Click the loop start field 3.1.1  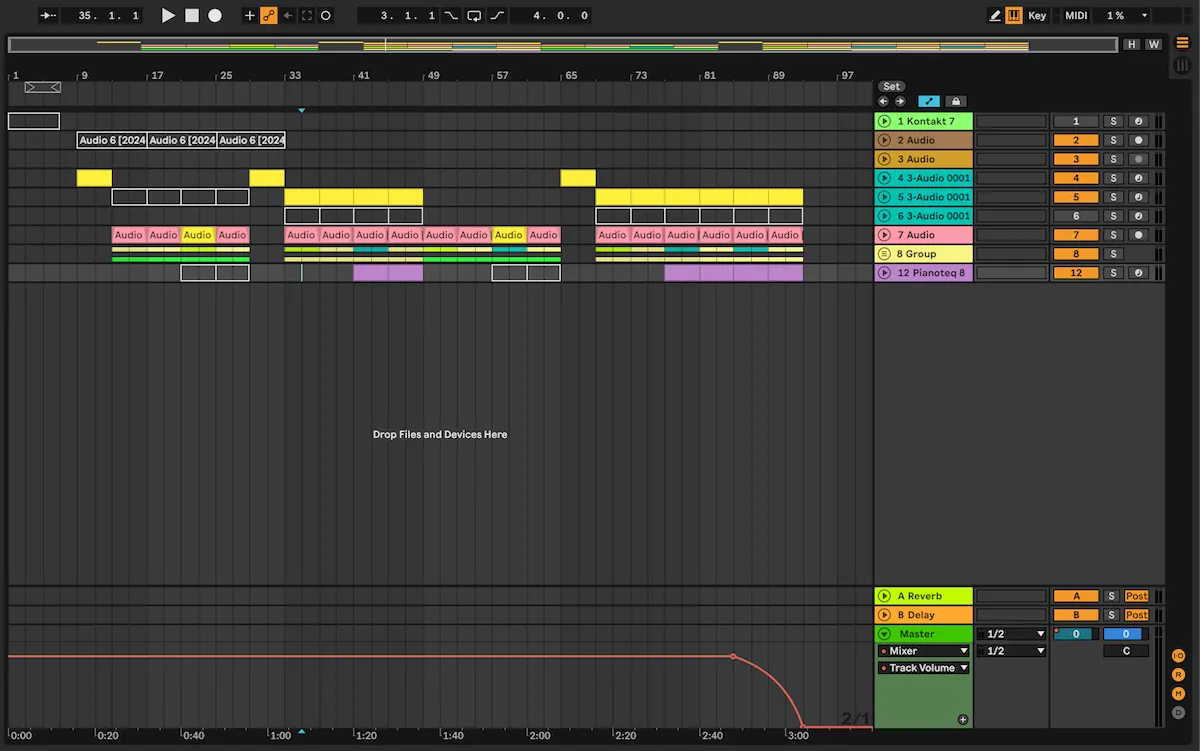coord(398,16)
